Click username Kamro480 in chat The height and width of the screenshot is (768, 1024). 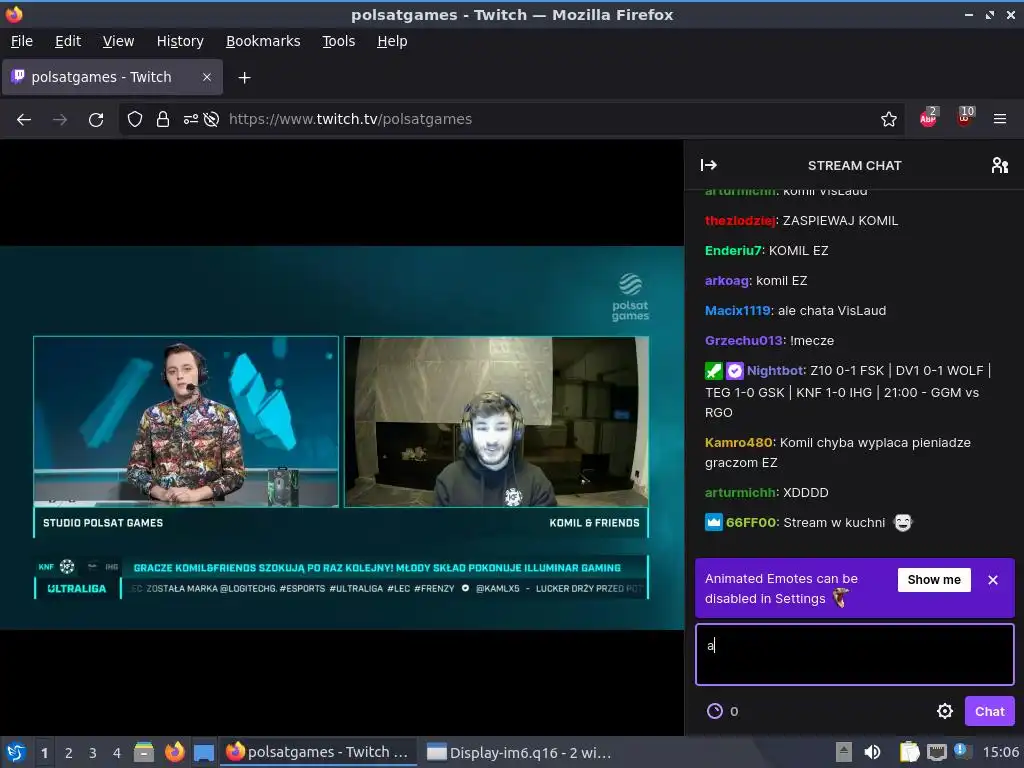pyautogui.click(x=739, y=443)
